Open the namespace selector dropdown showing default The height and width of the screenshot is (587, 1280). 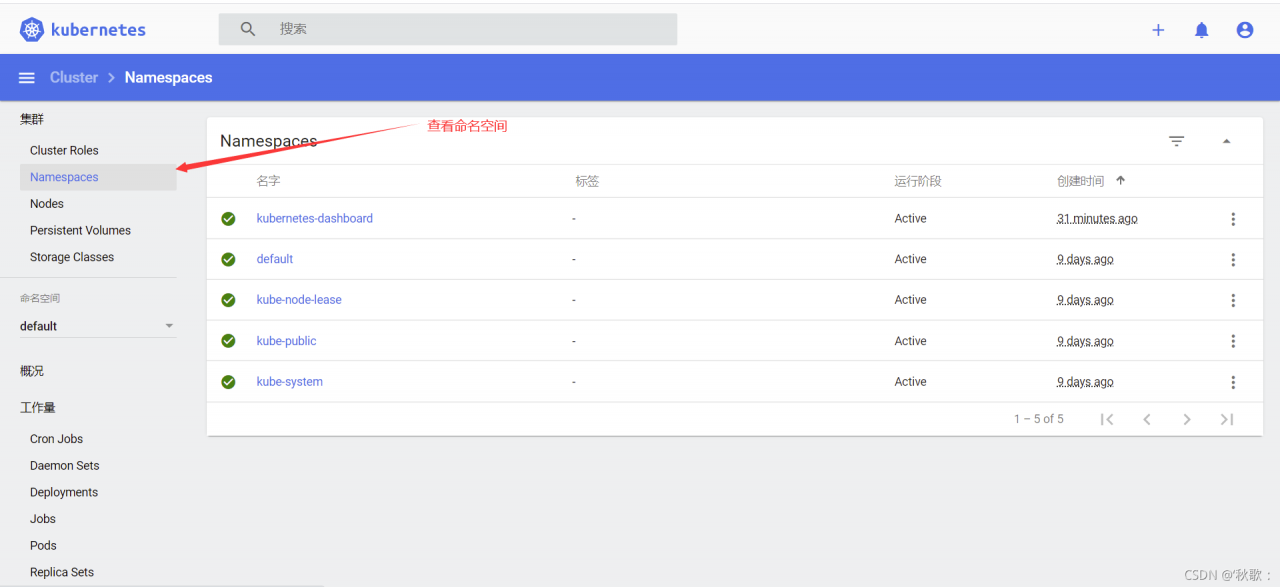(x=97, y=326)
